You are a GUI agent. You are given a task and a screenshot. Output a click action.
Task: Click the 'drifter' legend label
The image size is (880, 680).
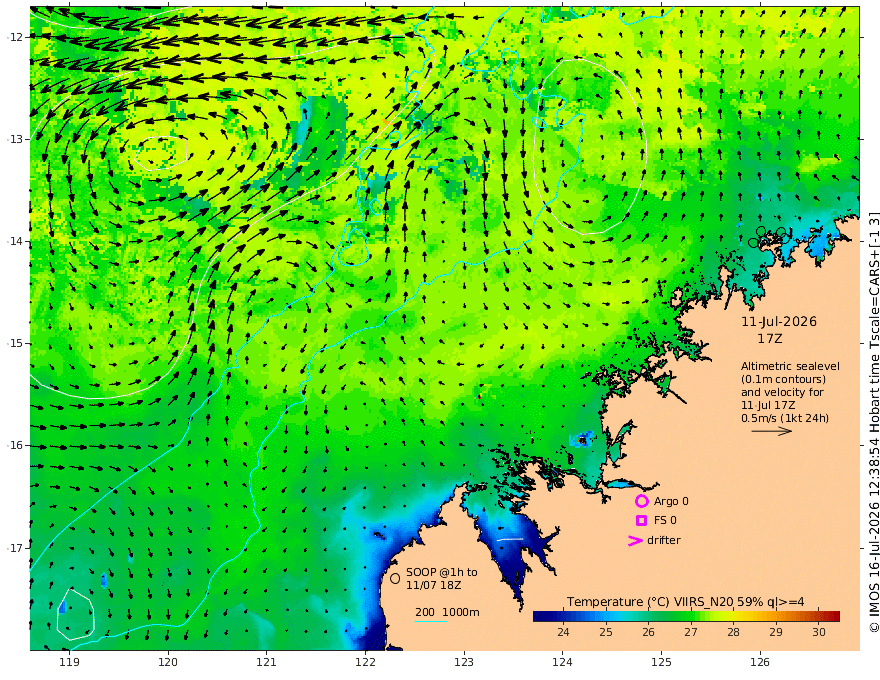point(664,540)
